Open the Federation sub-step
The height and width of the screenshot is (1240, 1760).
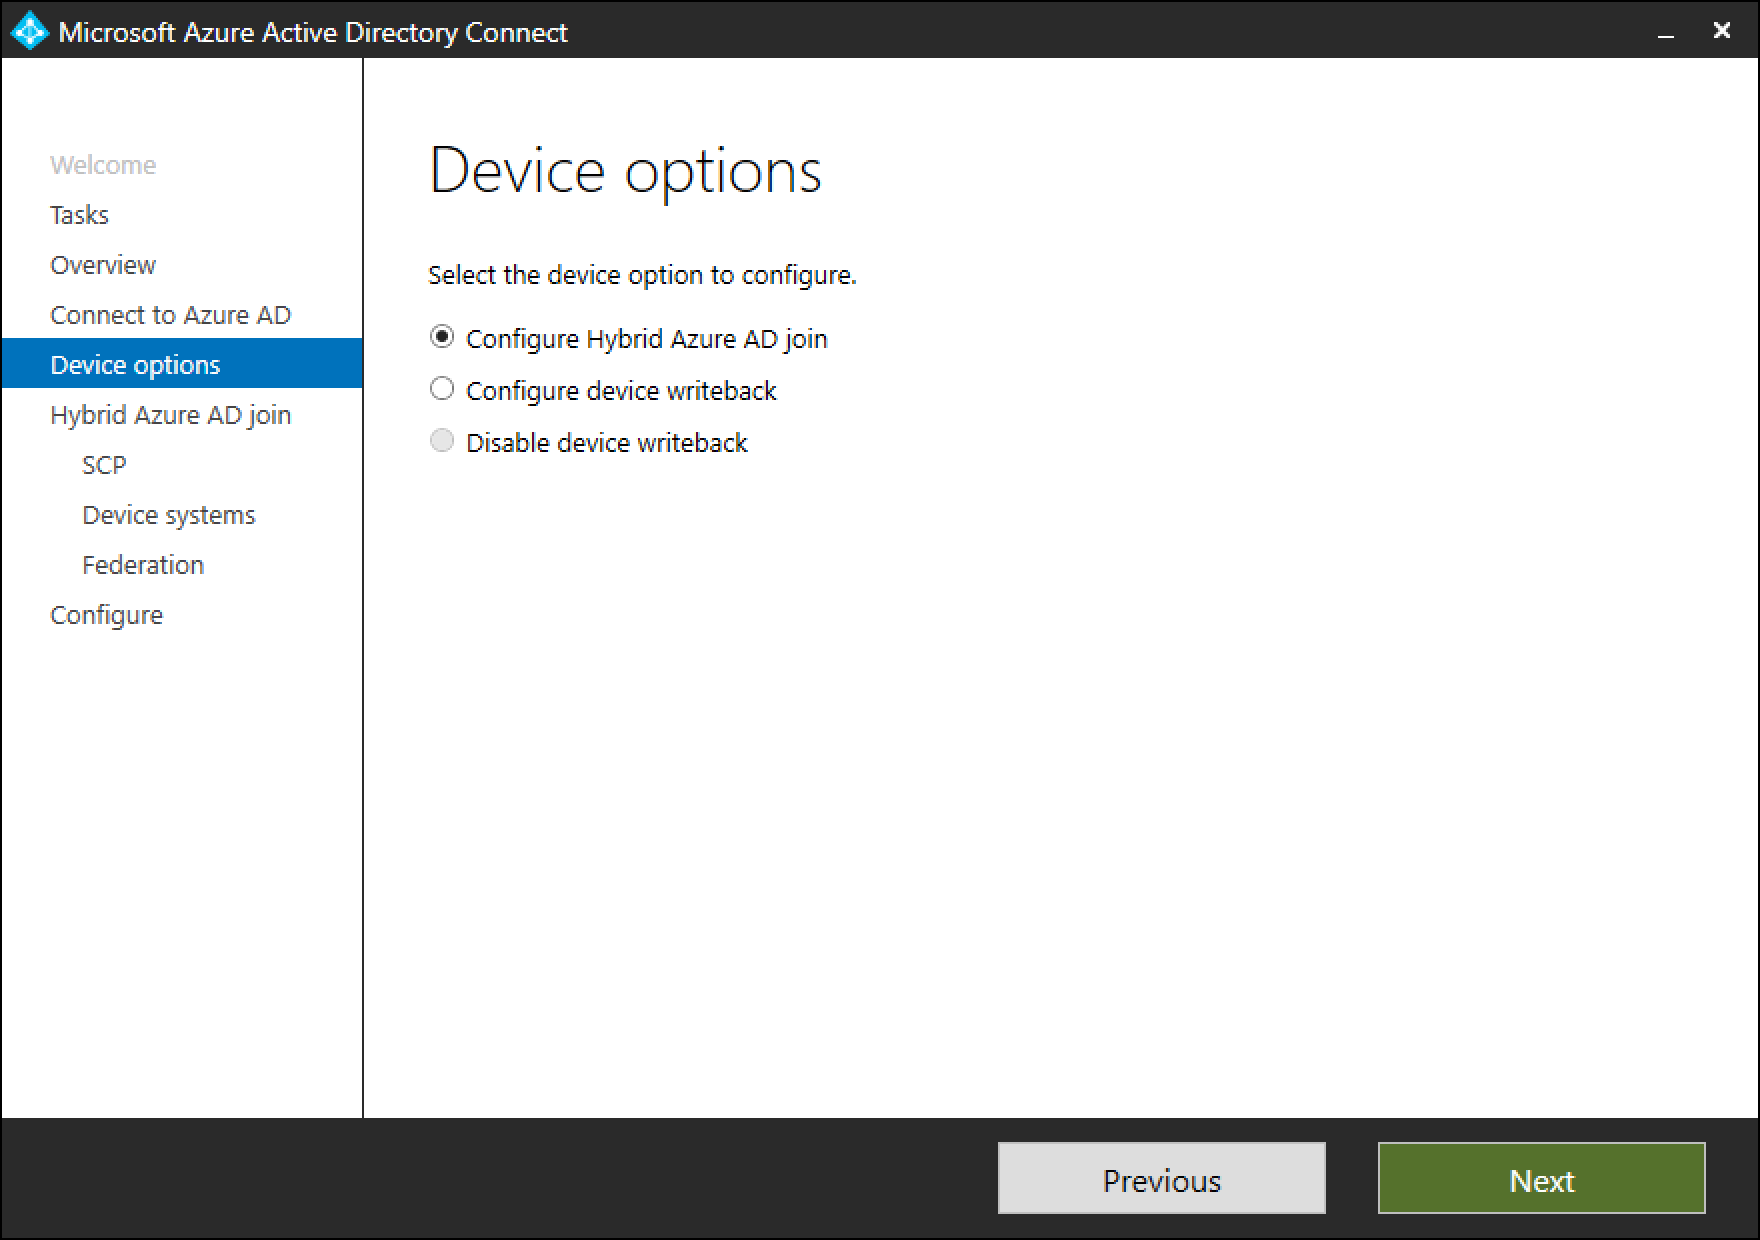143,564
